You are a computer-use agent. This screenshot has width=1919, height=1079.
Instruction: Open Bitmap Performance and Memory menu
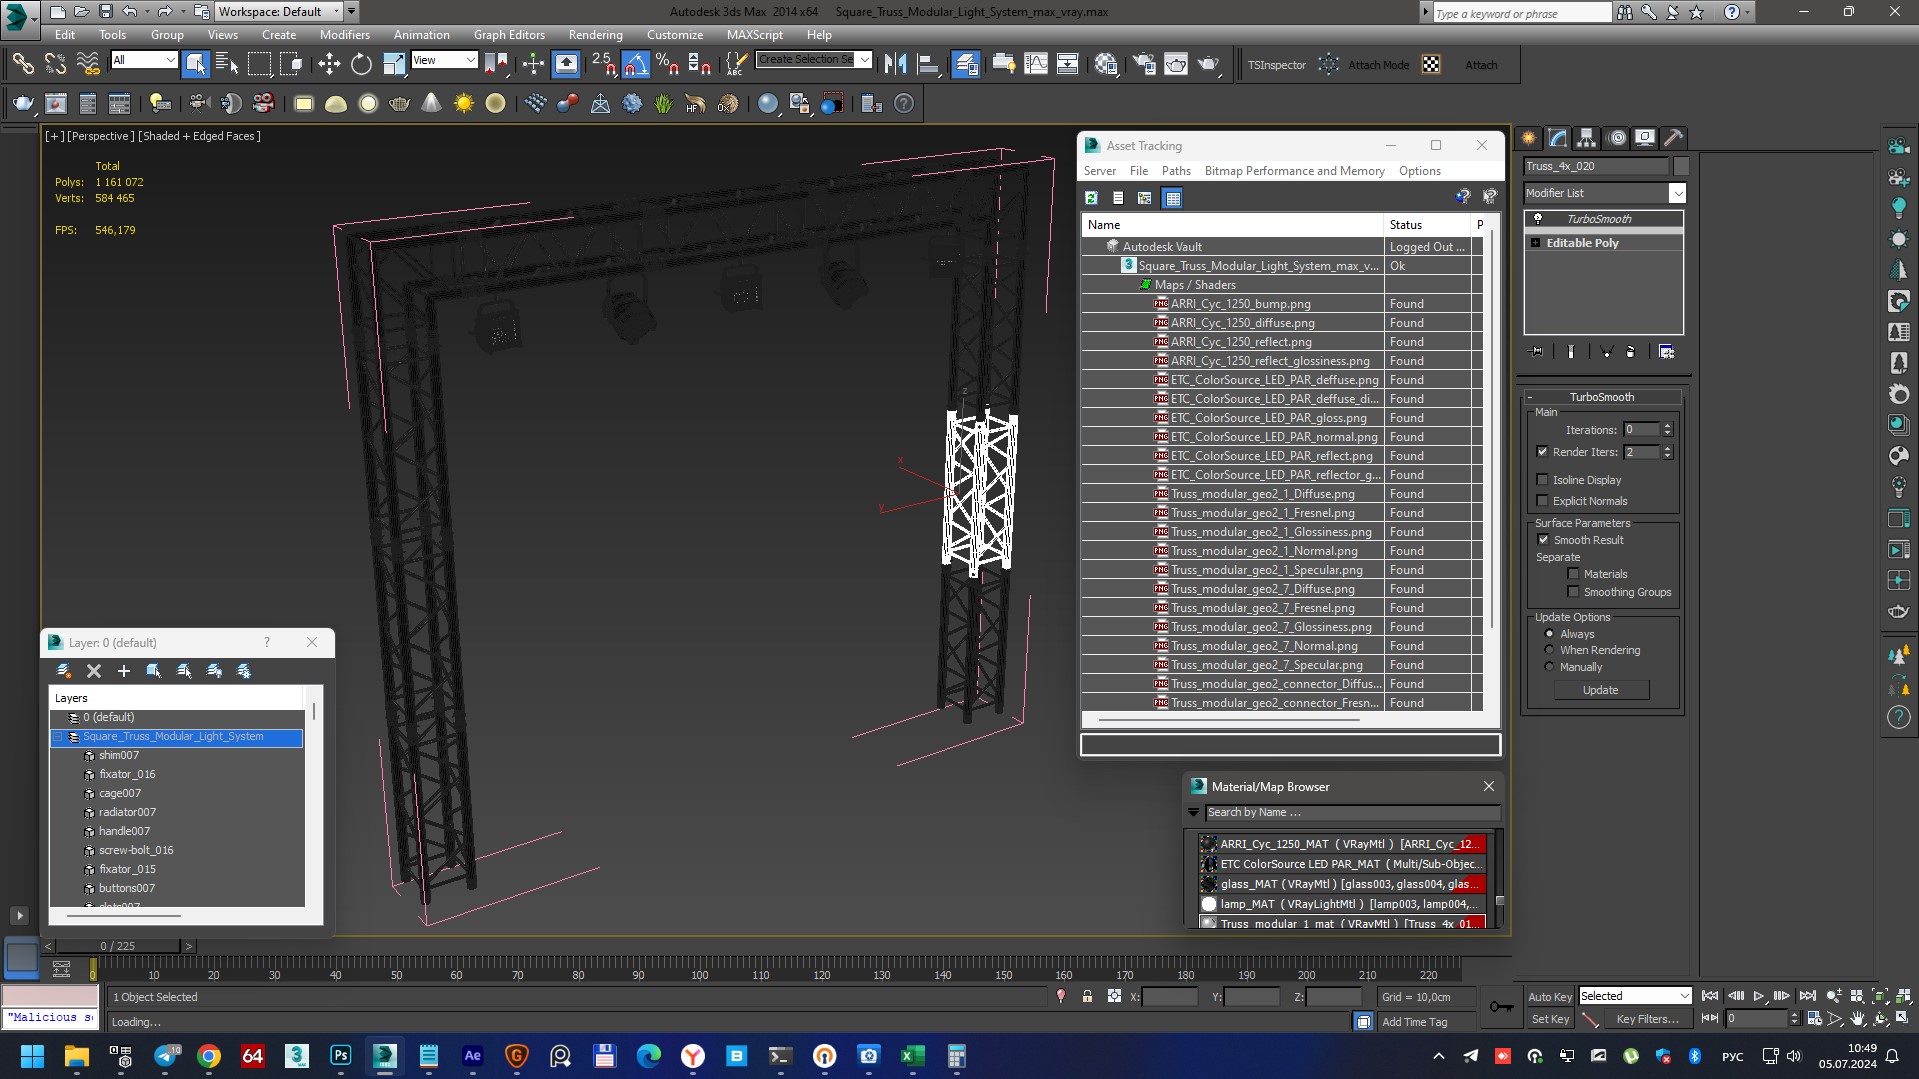[x=1294, y=171]
